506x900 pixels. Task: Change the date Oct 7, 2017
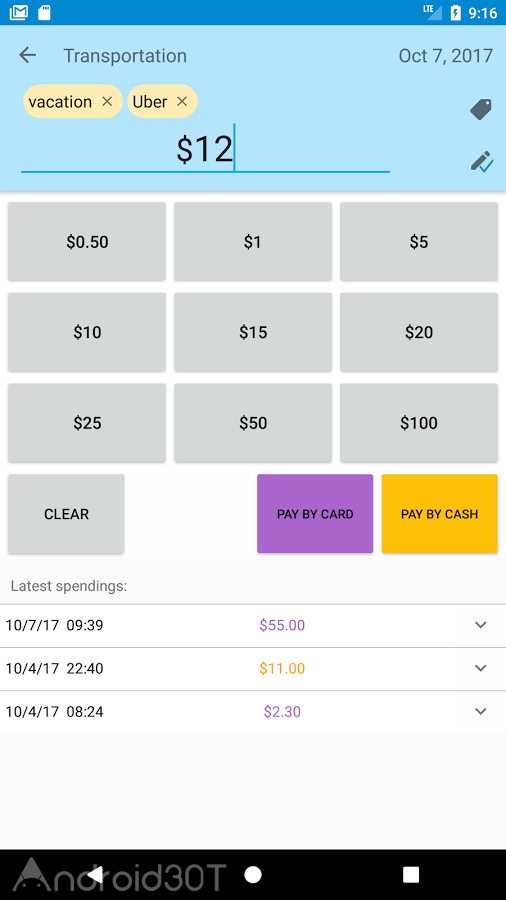[446, 56]
